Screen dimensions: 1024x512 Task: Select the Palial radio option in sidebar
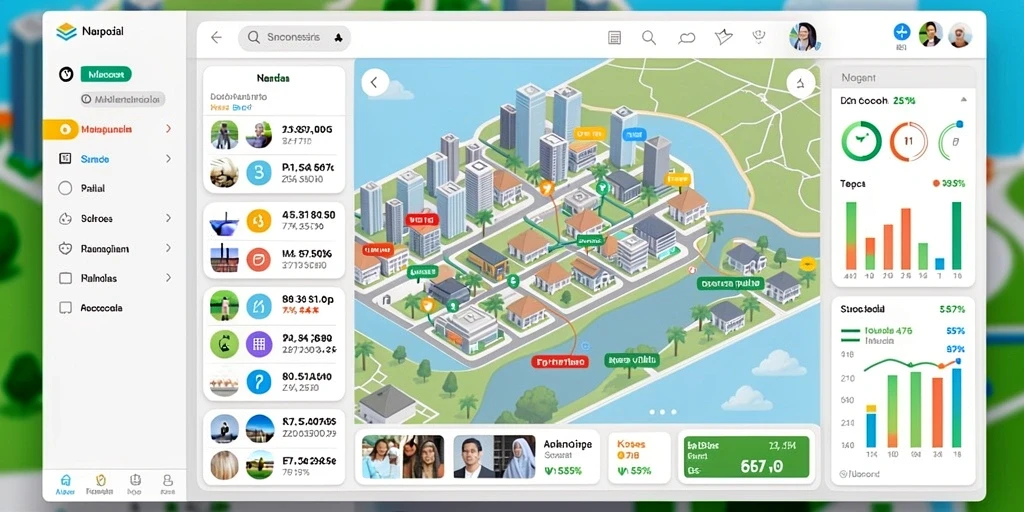[x=65, y=188]
